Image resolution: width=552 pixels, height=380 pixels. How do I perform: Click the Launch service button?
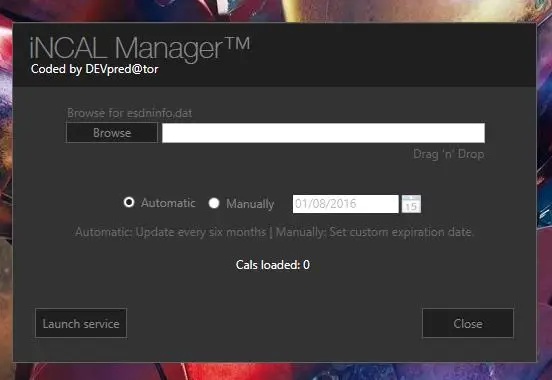[81, 323]
